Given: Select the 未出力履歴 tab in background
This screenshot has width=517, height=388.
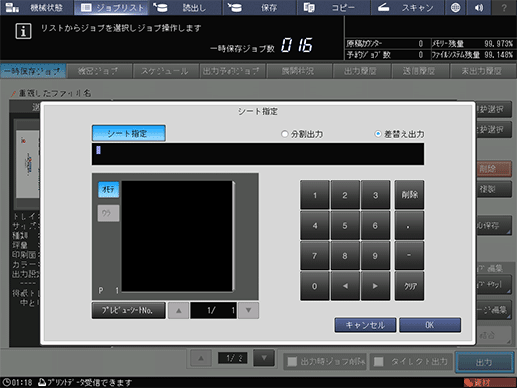Looking at the screenshot, I should pos(482,71).
